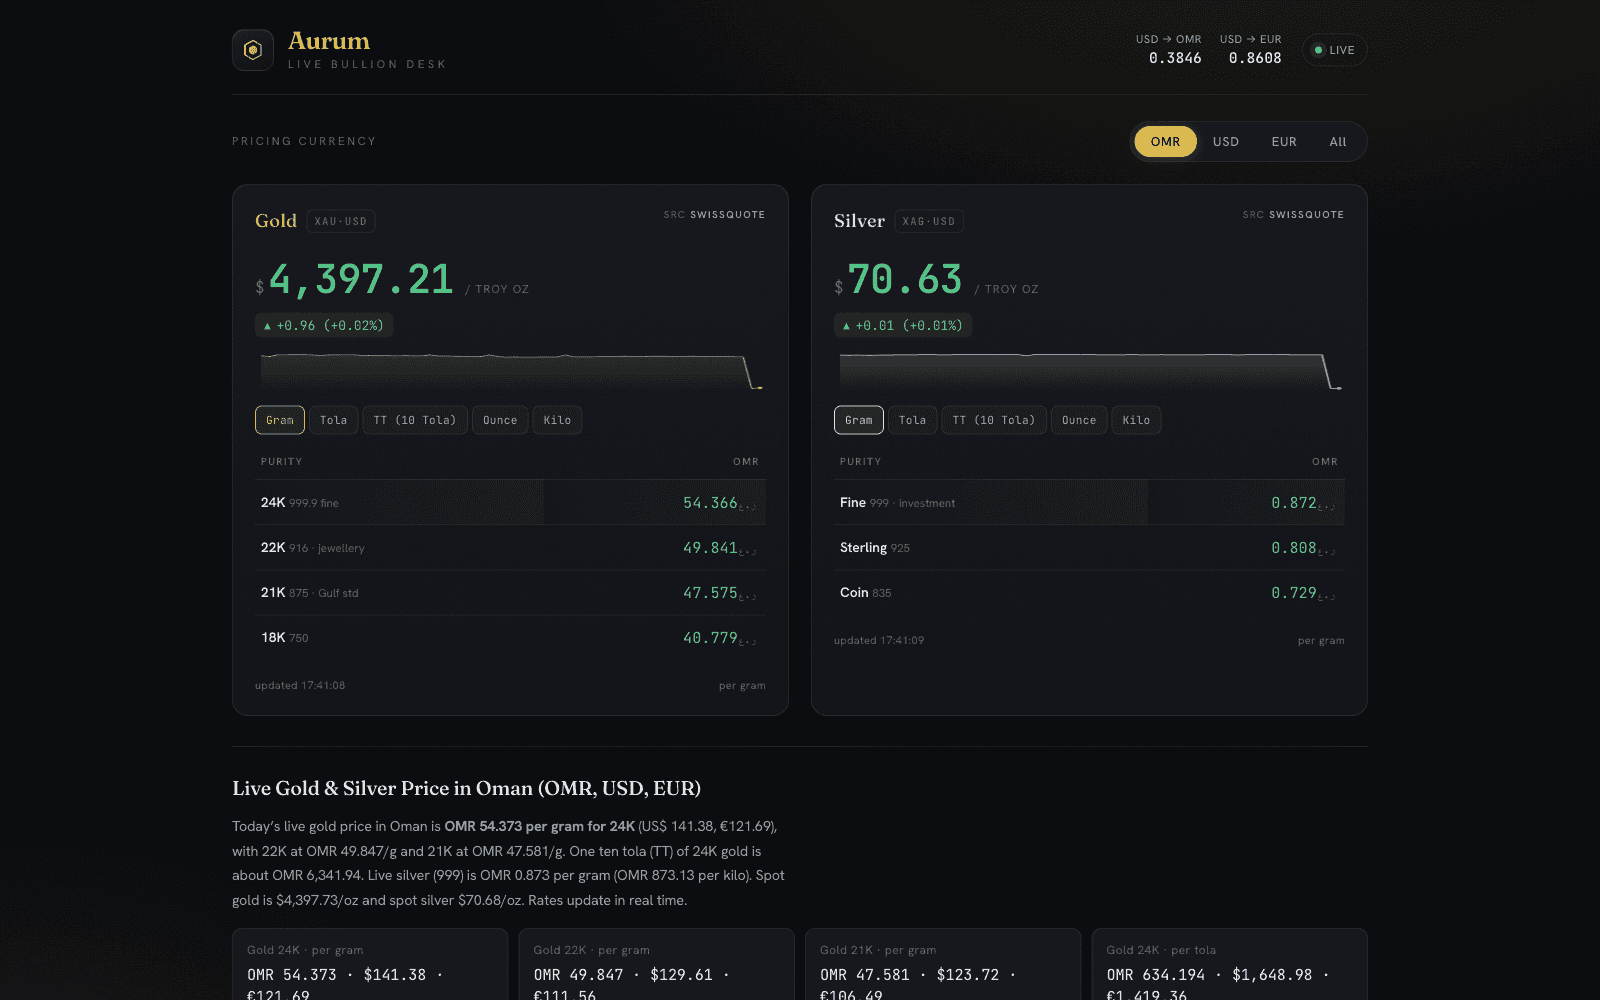Select Gram unit in Gold card
The width and height of the screenshot is (1600, 1000).
[280, 420]
